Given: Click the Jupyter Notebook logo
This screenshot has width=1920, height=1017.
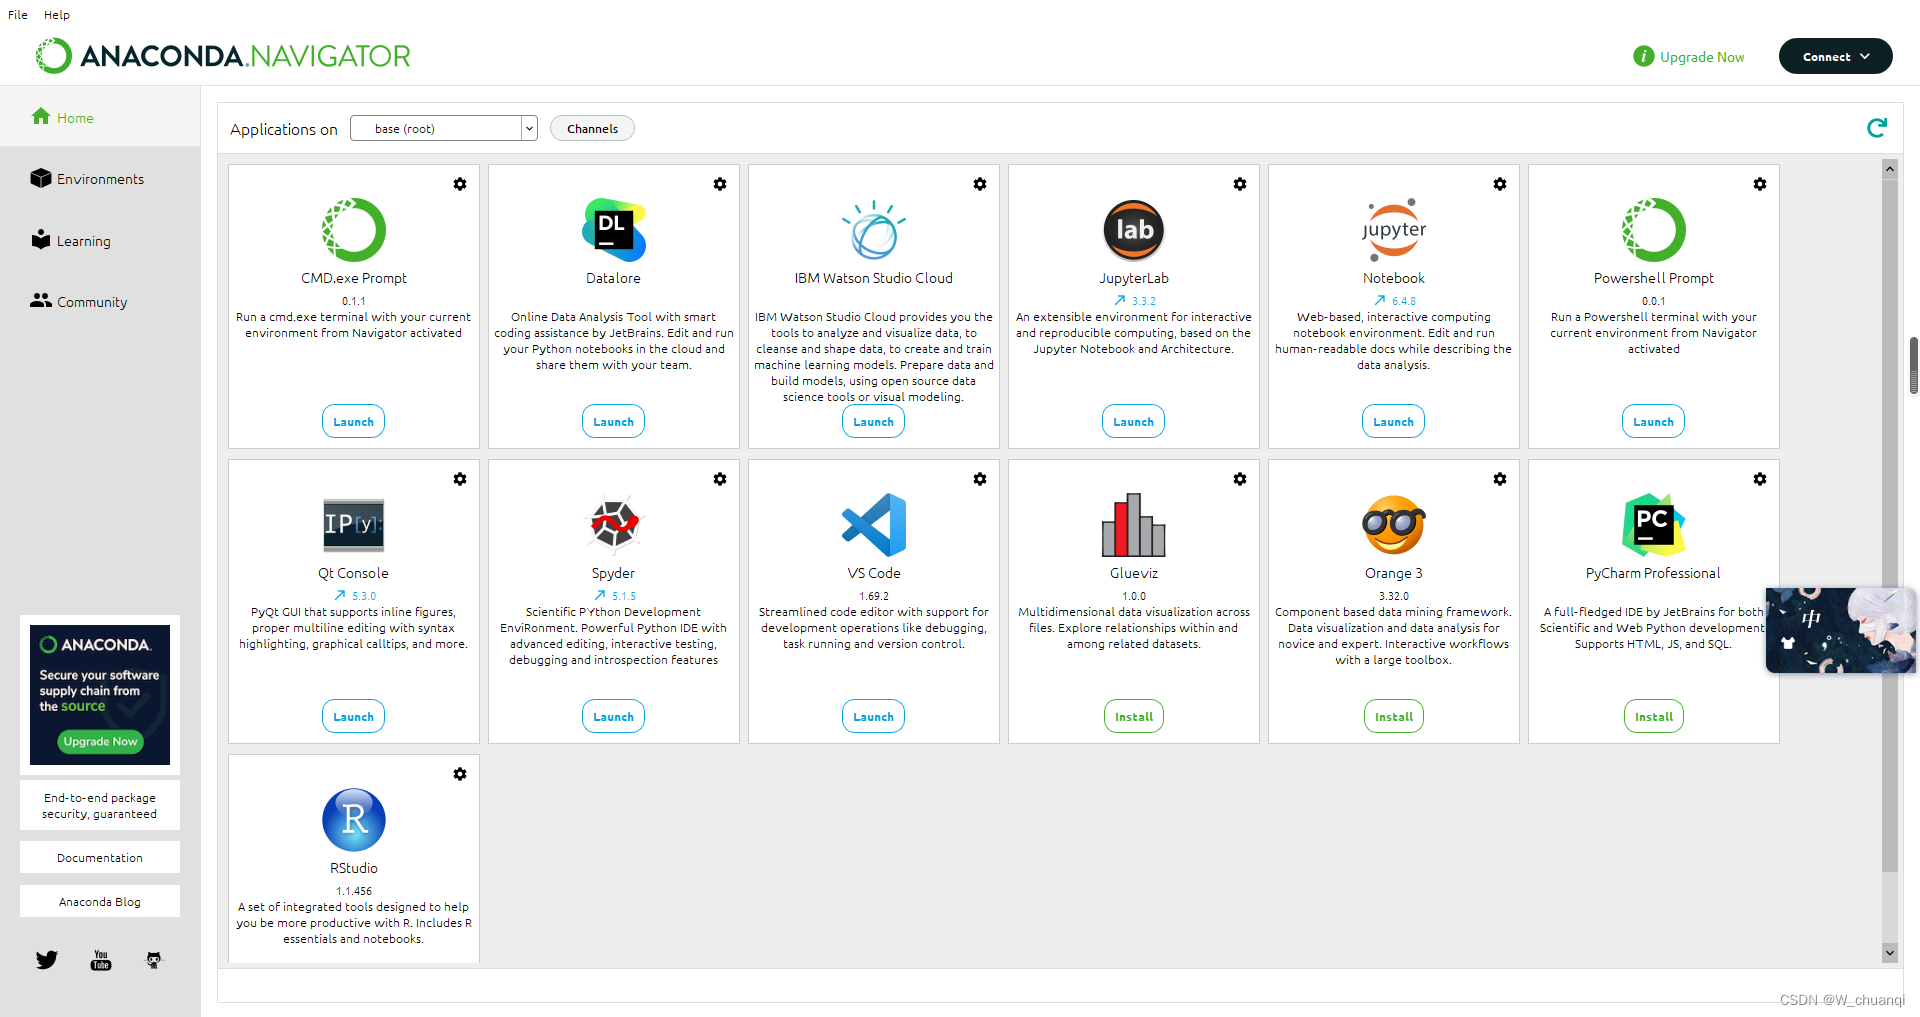Looking at the screenshot, I should (x=1394, y=230).
